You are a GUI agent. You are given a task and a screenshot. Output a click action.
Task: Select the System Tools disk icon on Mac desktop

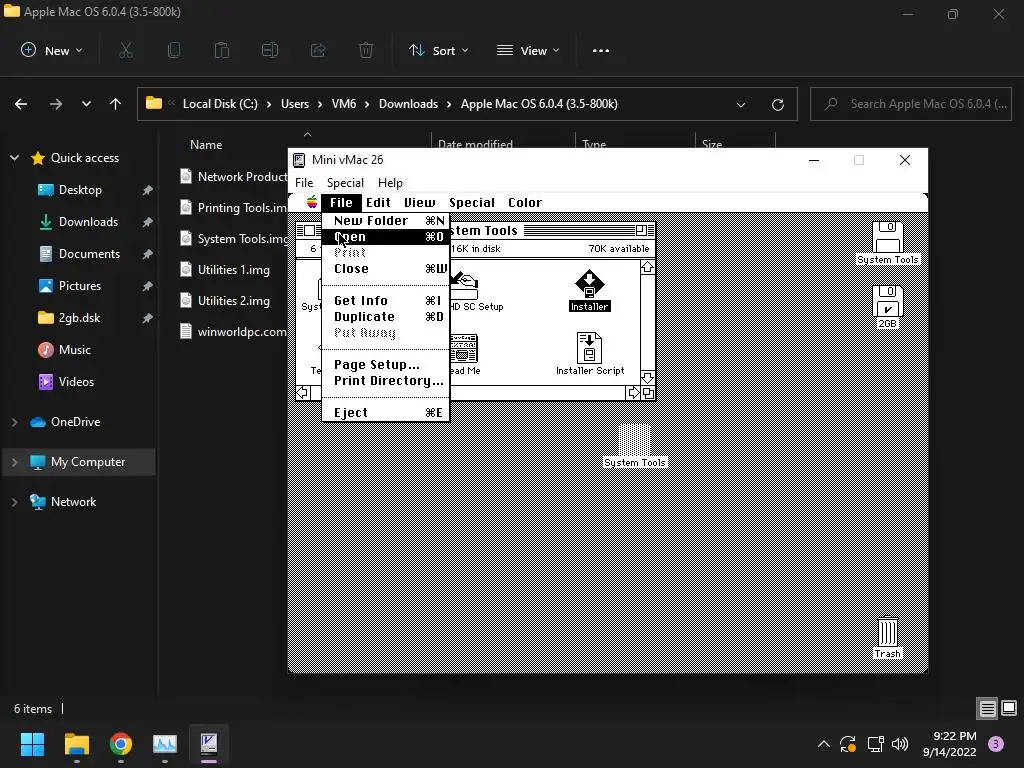point(887,237)
